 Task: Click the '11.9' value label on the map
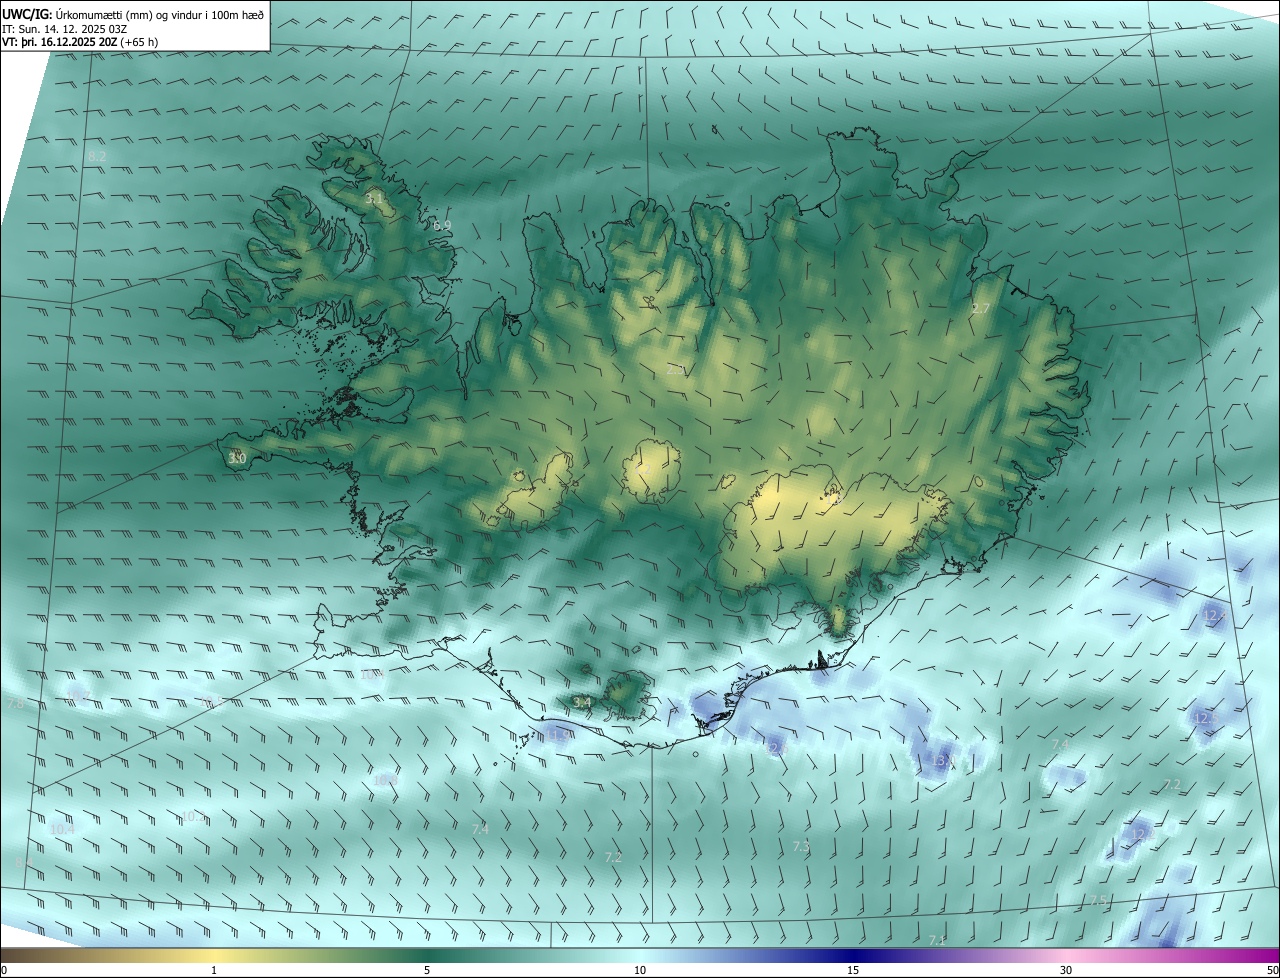pos(560,734)
